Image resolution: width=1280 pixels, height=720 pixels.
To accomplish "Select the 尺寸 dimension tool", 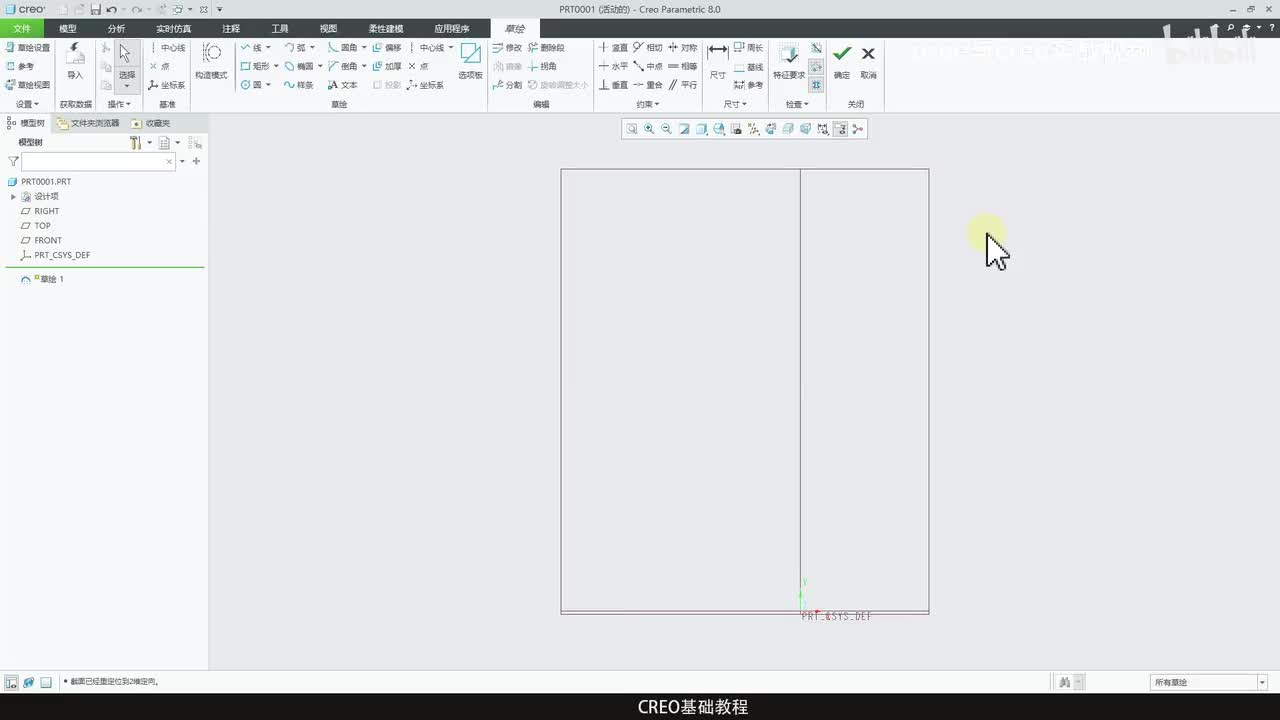I will point(717,60).
